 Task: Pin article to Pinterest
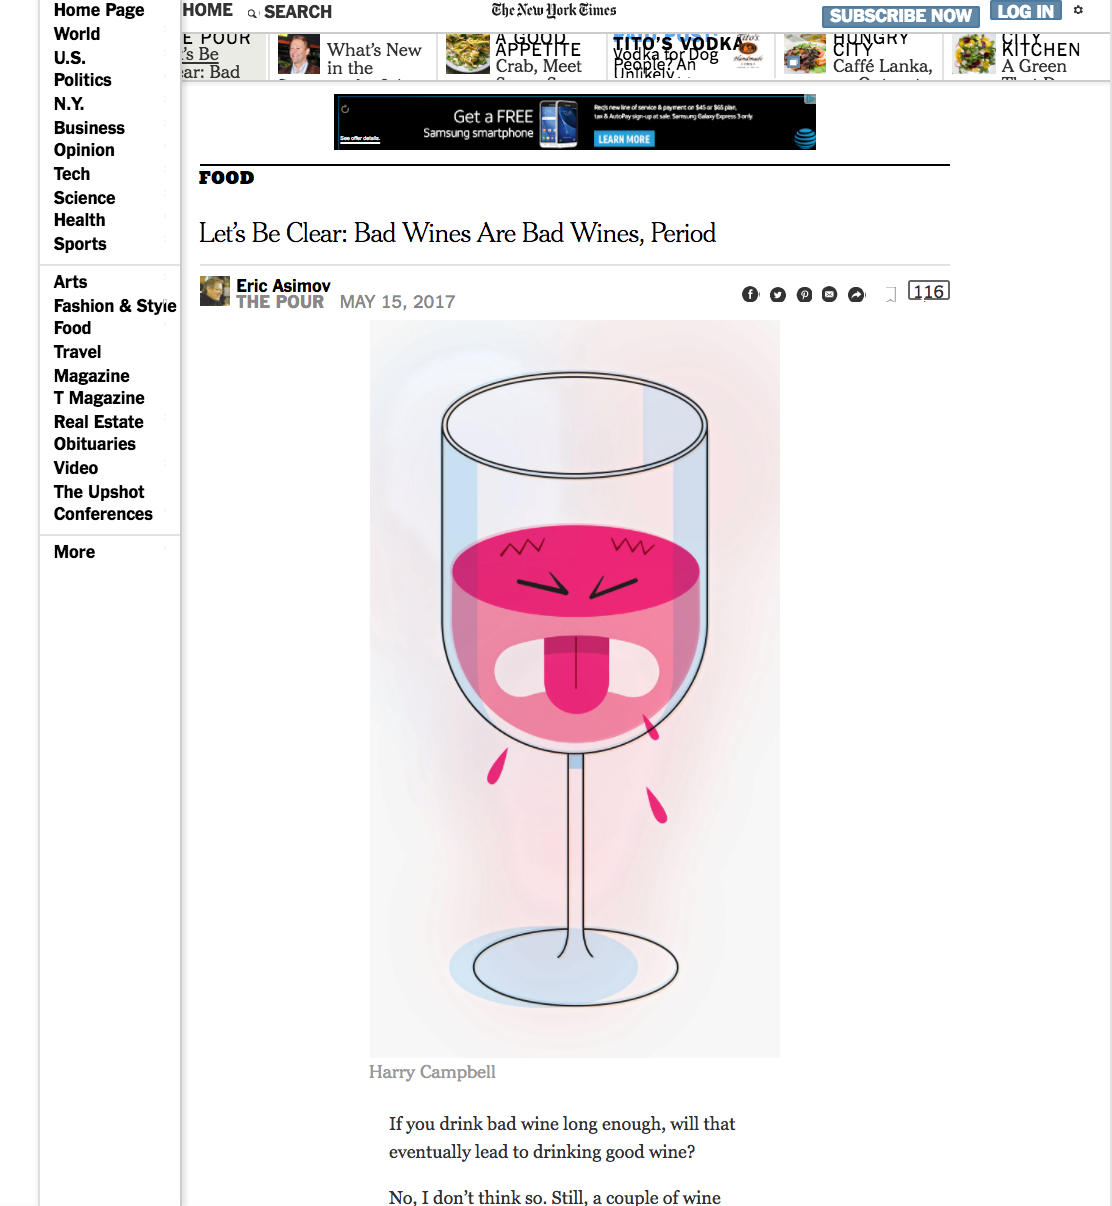pos(804,294)
